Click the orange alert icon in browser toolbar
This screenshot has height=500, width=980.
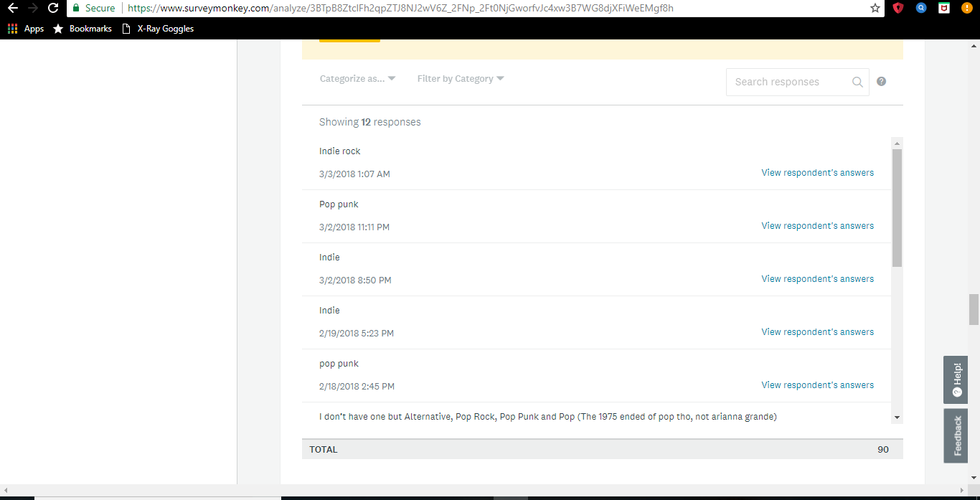pyautogui.click(x=966, y=8)
